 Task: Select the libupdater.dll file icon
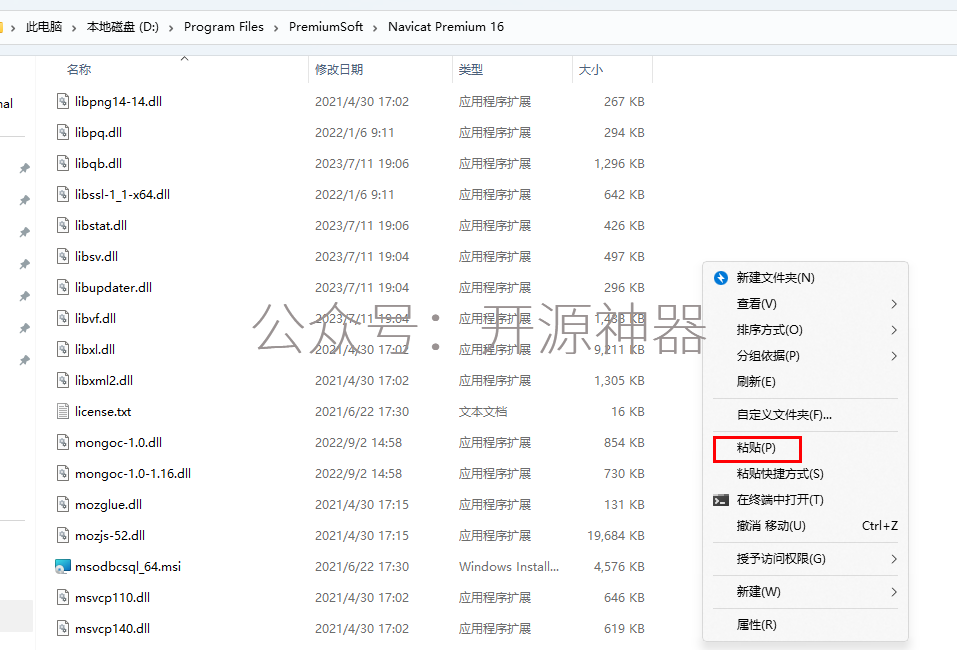click(63, 287)
